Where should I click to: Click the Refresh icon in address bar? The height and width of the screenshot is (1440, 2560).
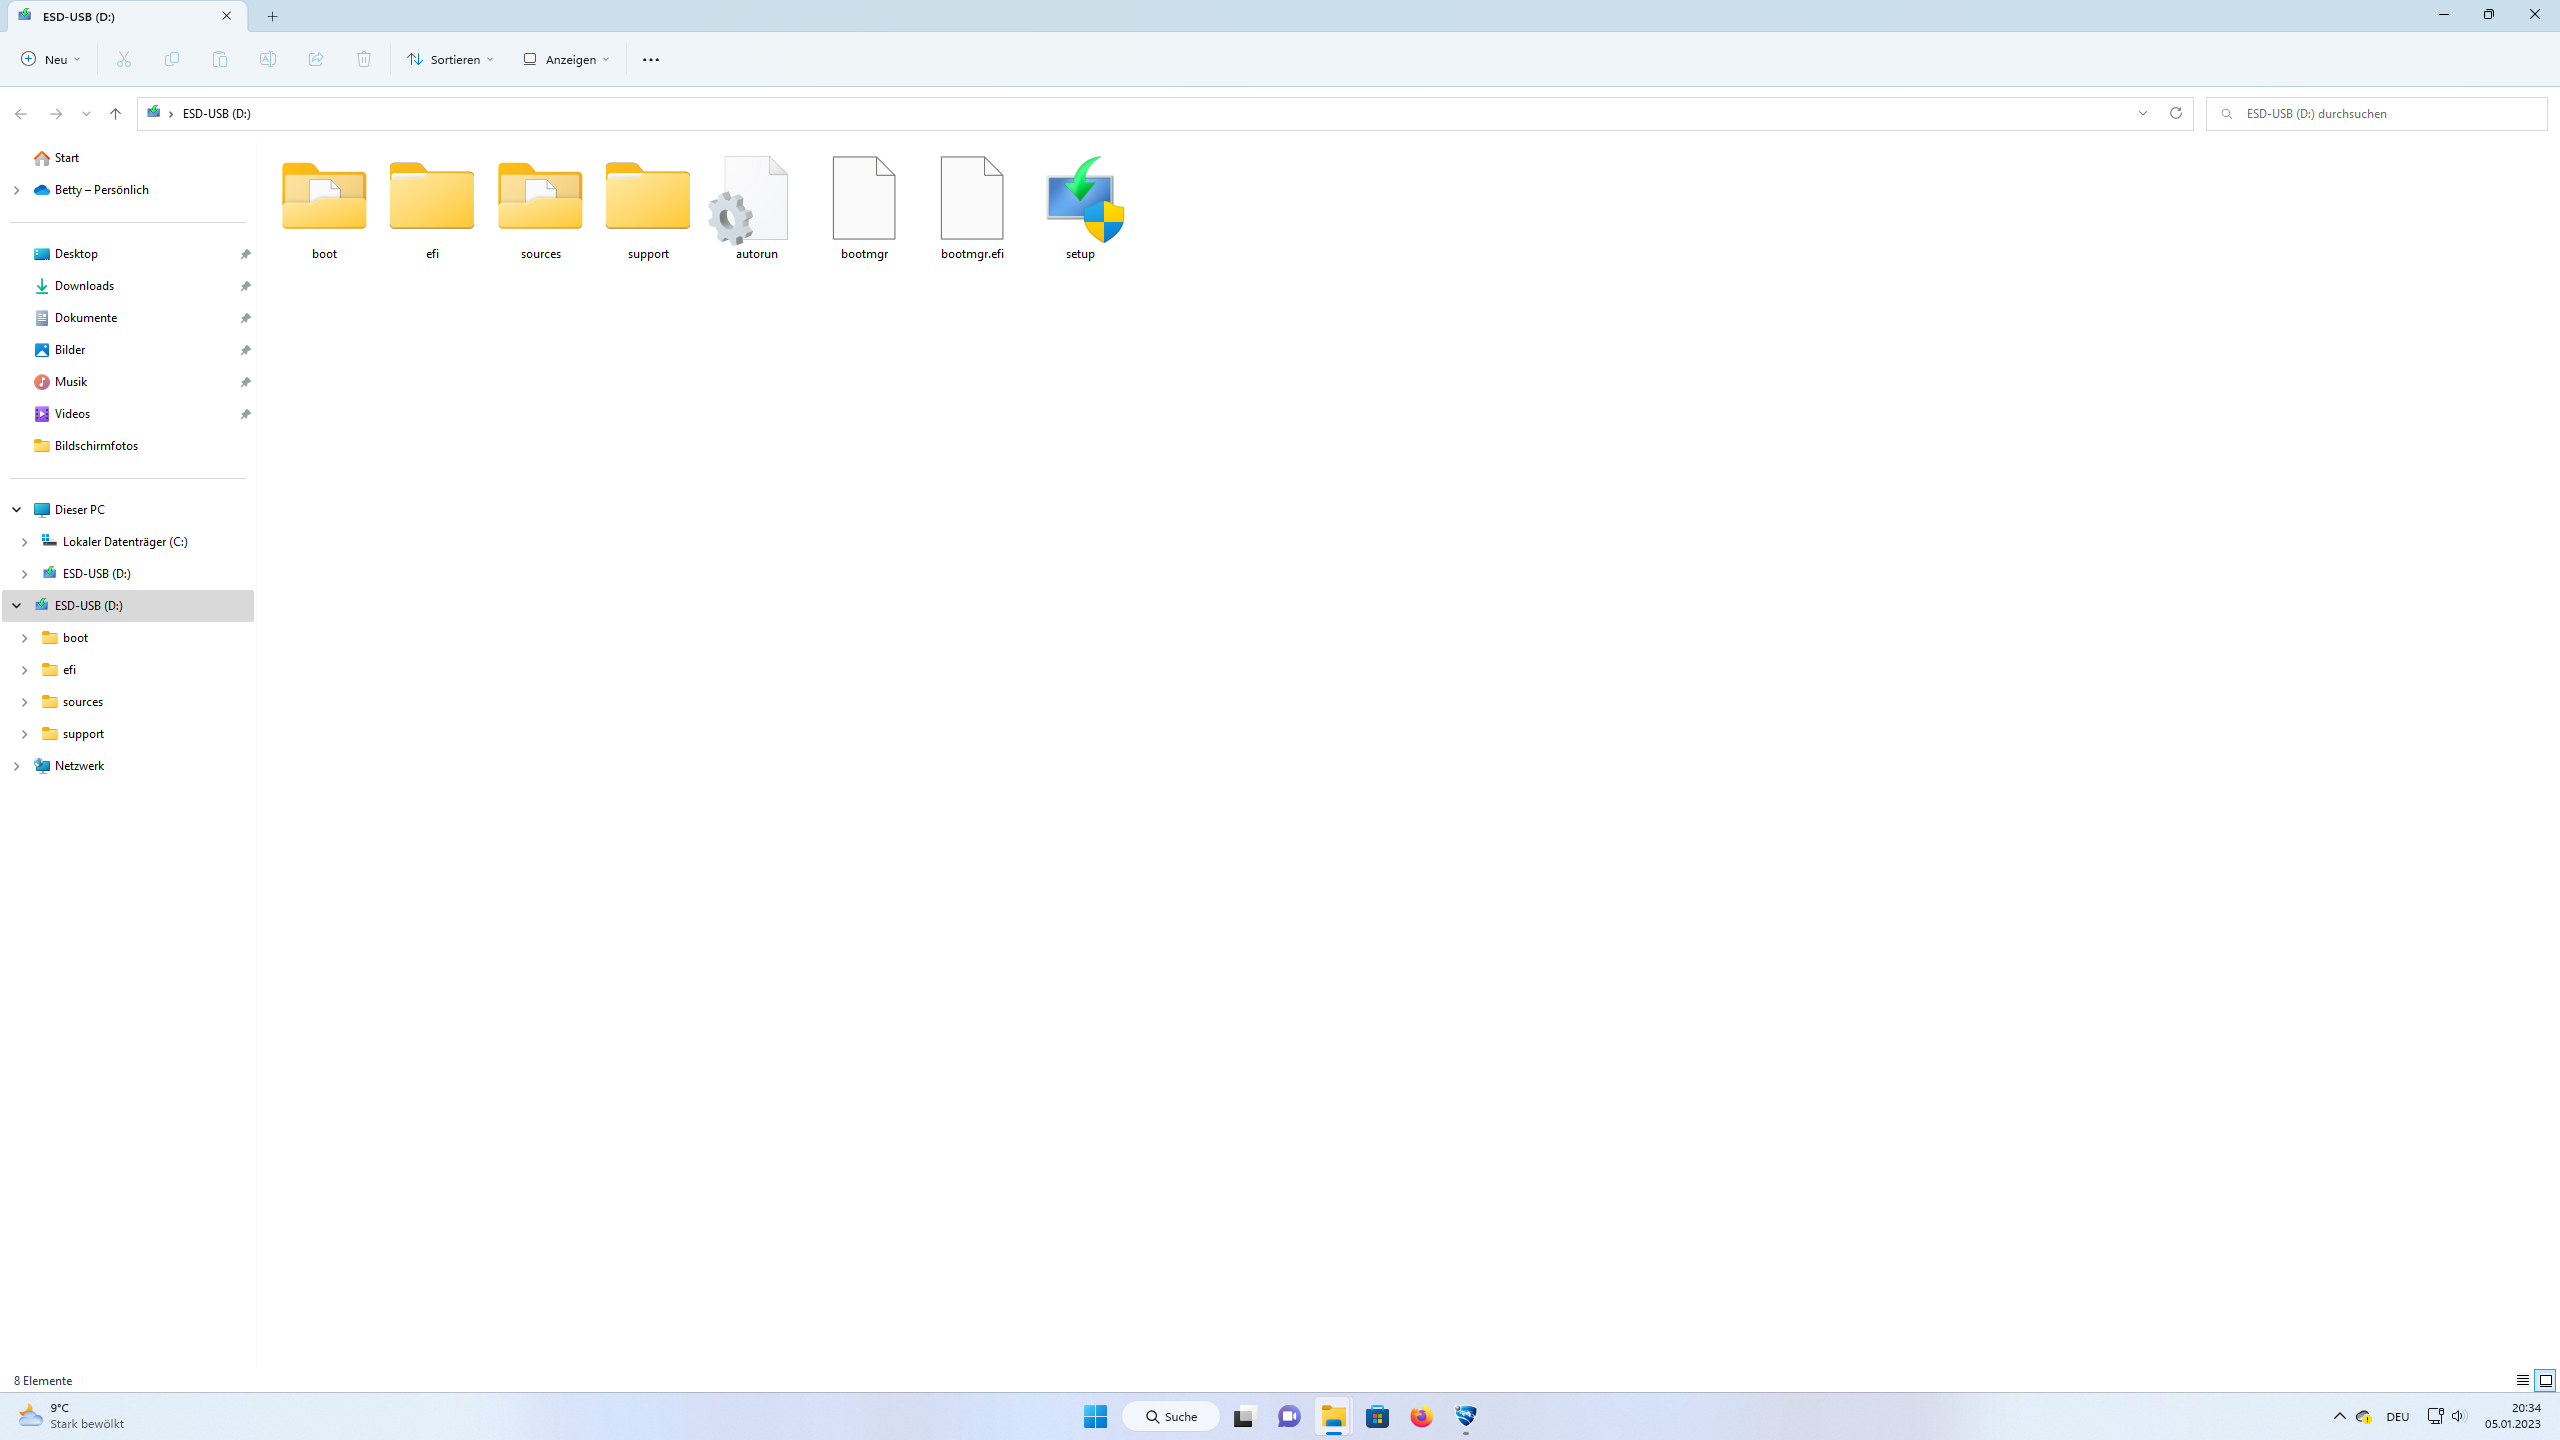click(2175, 113)
